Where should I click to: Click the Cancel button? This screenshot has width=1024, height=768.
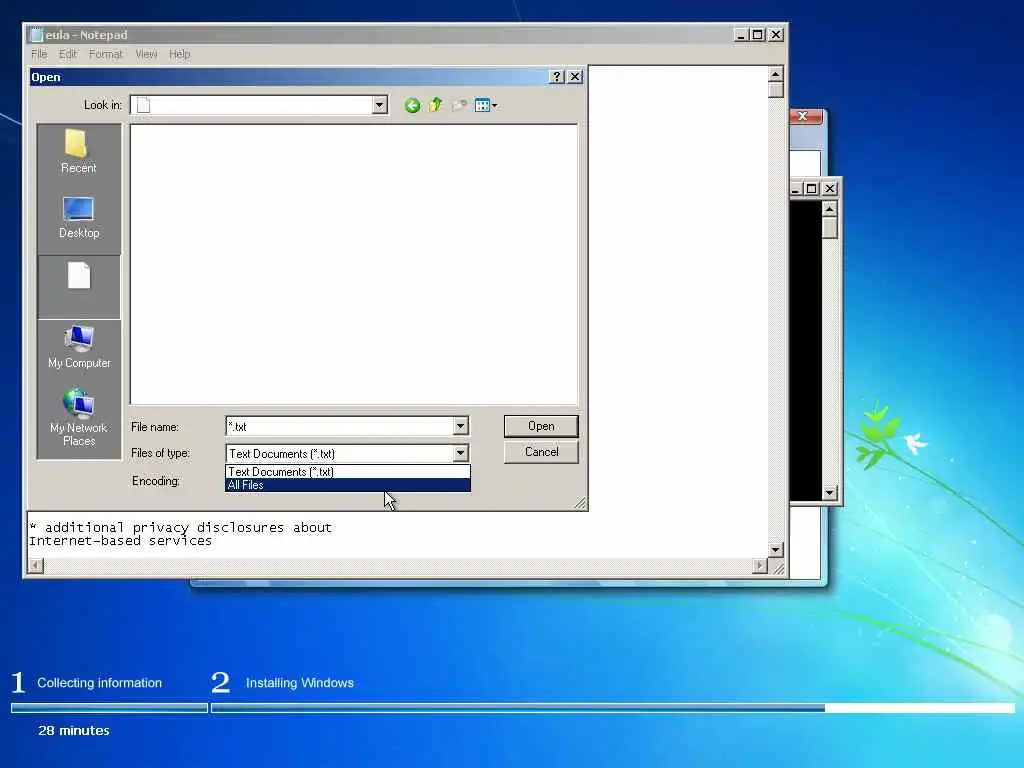click(x=541, y=452)
